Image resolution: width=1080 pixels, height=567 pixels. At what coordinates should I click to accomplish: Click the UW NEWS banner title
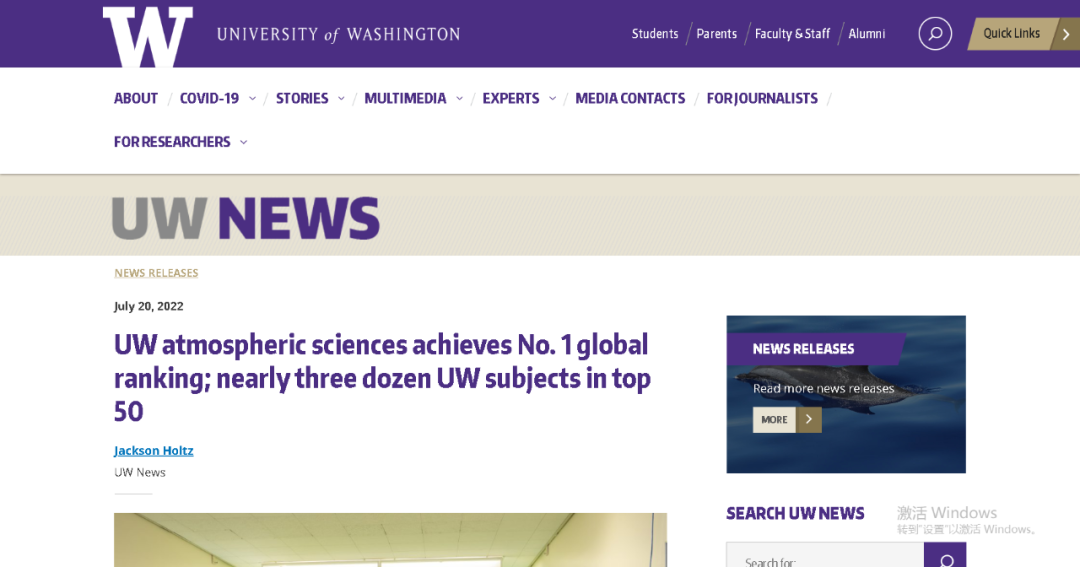[245, 218]
